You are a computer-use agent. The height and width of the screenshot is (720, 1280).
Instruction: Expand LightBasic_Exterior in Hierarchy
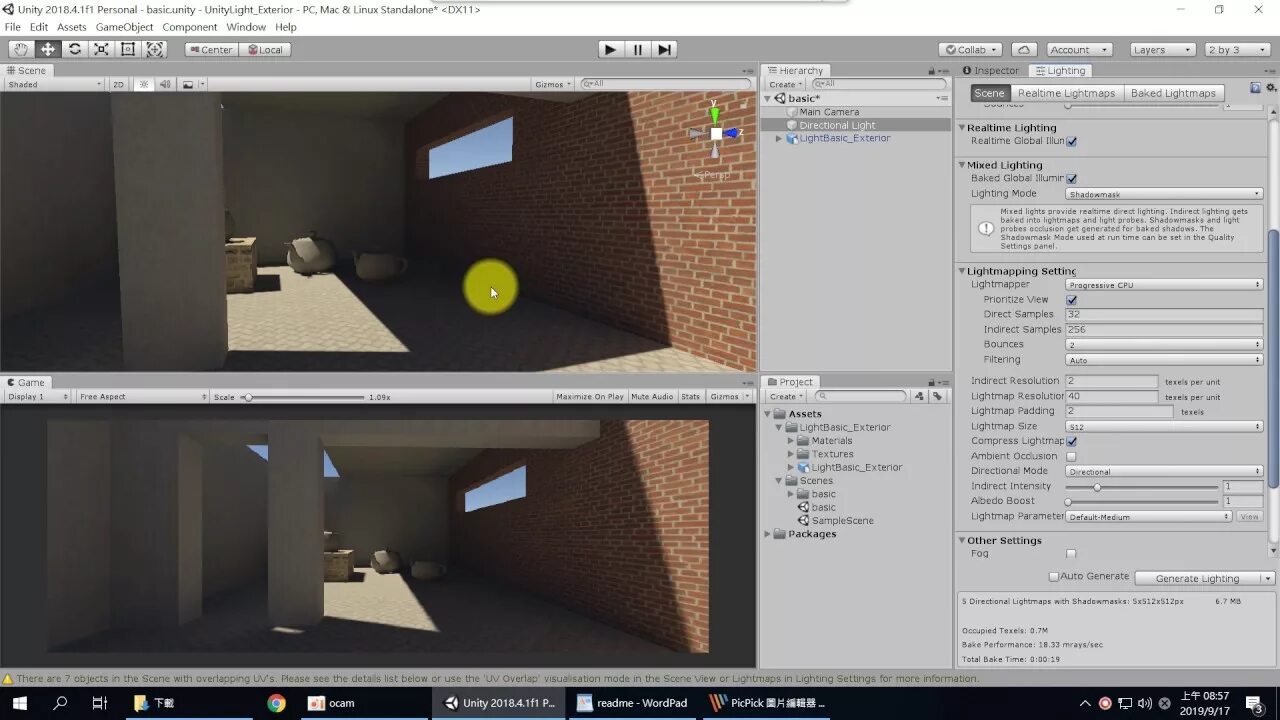(779, 139)
